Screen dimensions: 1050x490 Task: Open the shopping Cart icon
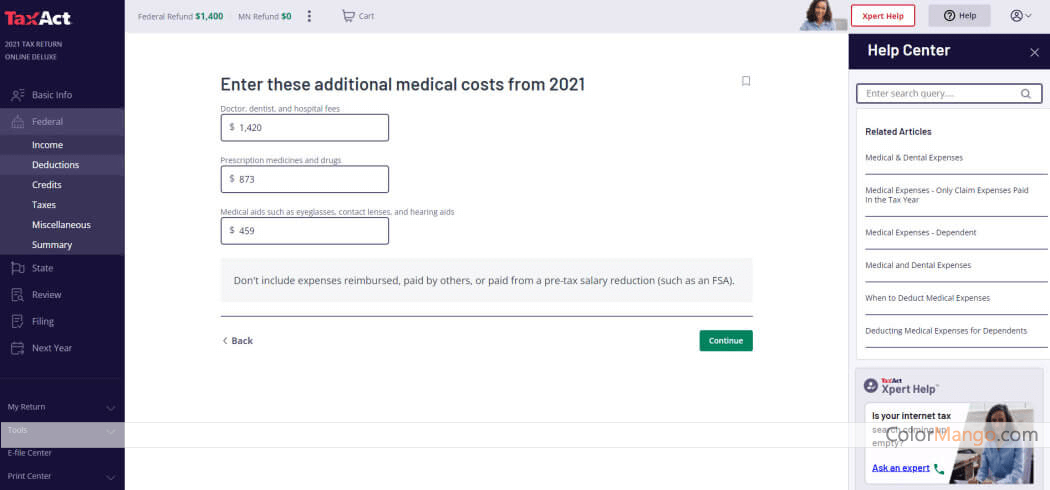click(x=348, y=16)
